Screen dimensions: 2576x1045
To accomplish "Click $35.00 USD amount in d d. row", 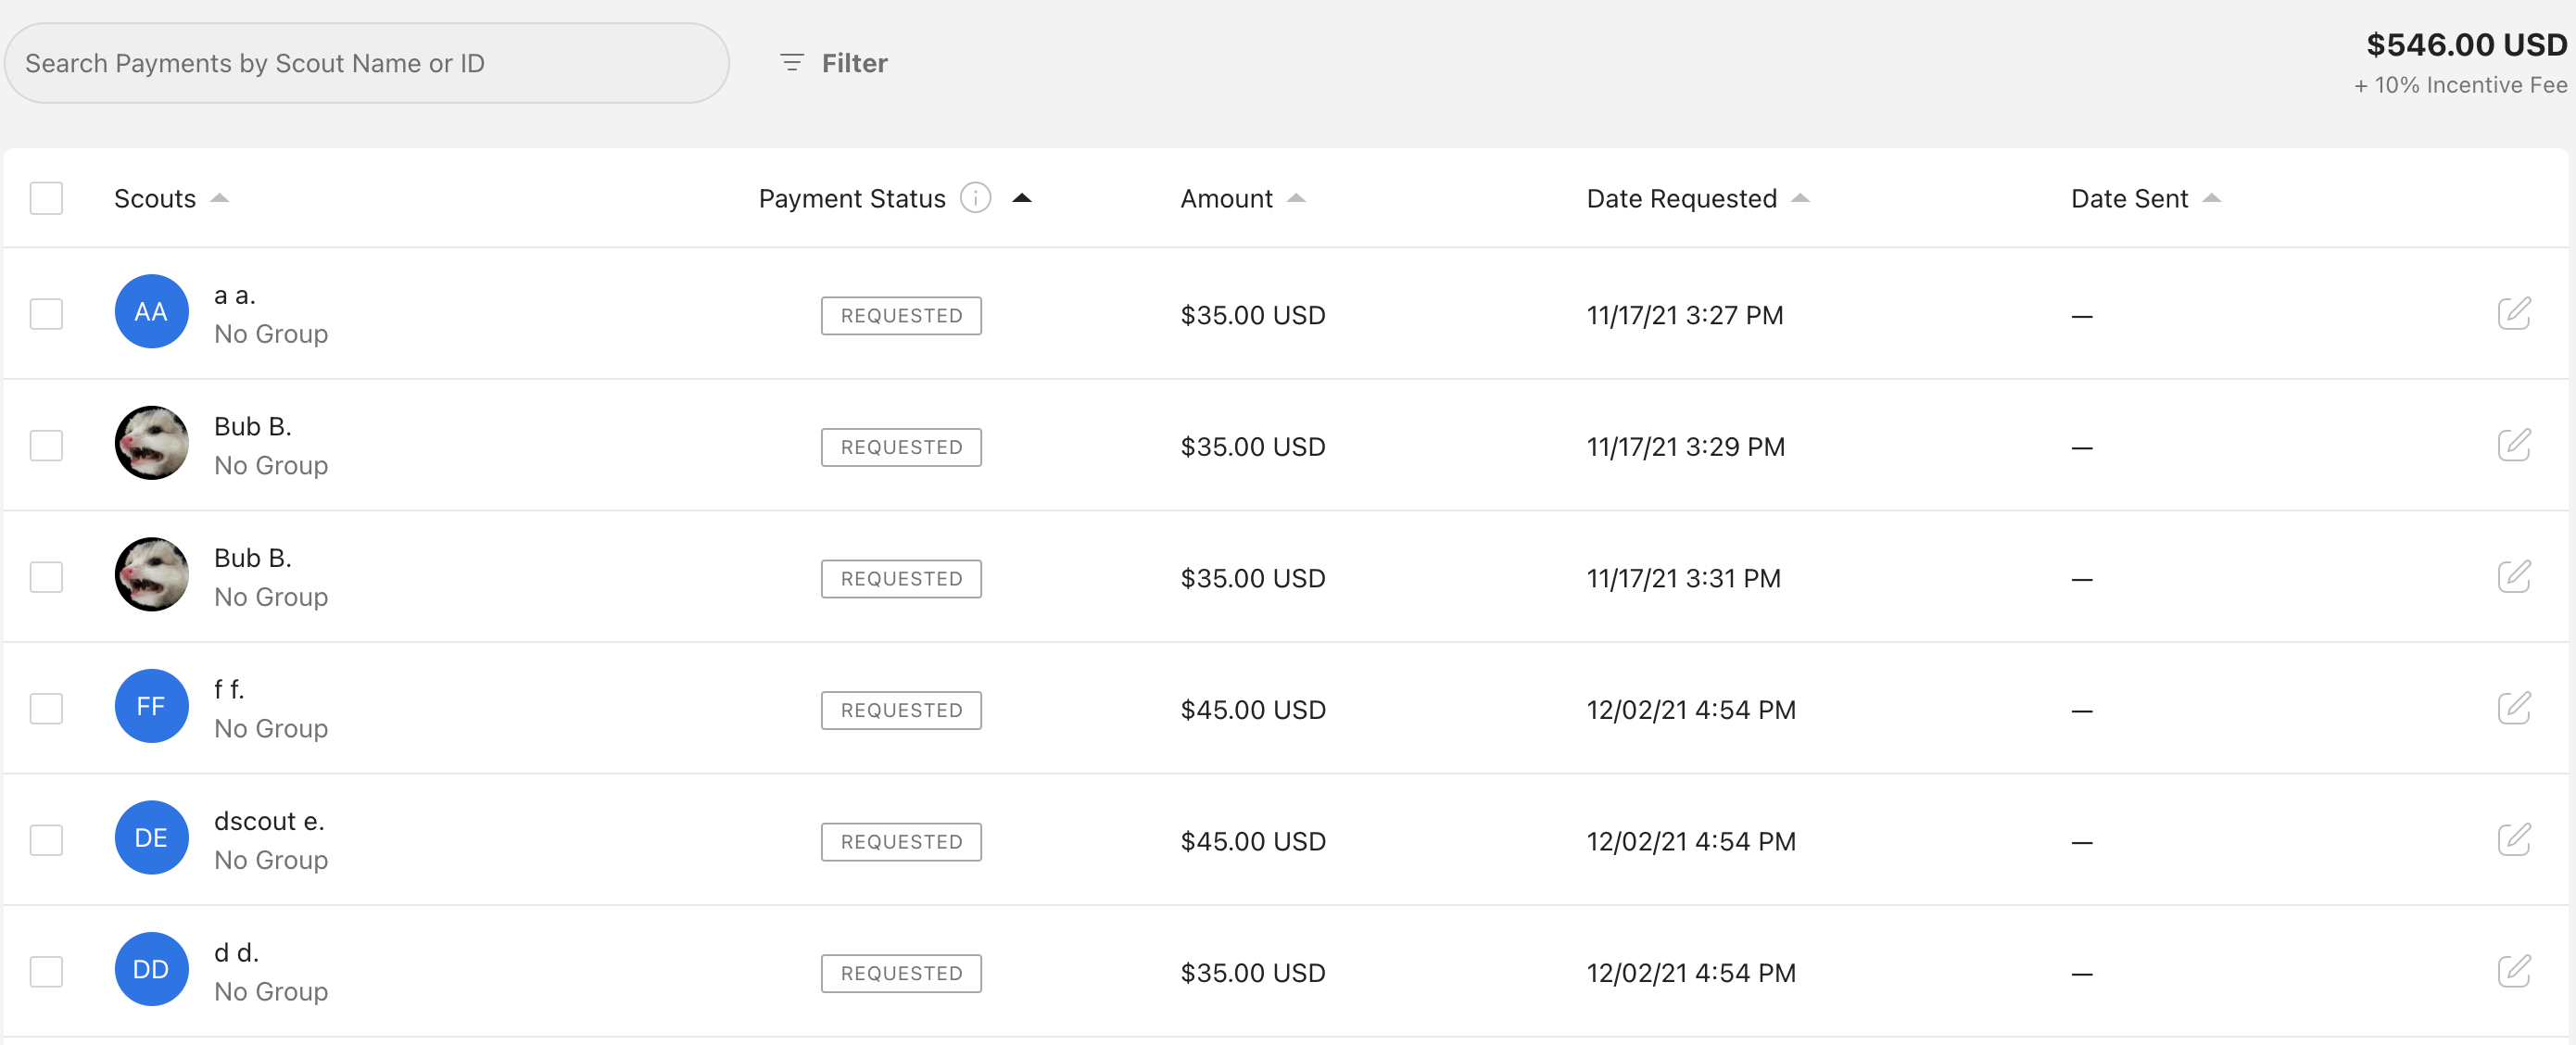I will pos(1253,973).
